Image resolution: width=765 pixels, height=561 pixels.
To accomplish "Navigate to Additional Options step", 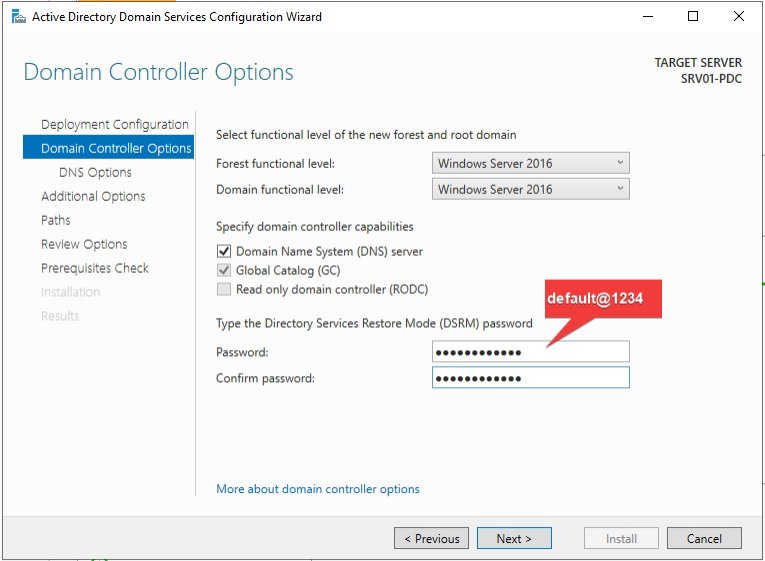I will coord(93,196).
